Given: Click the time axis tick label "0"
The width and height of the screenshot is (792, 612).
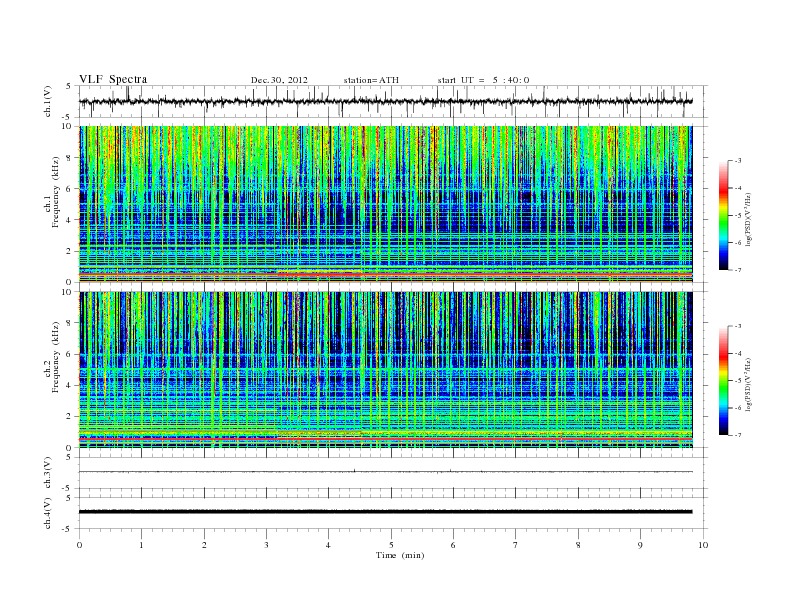Looking at the screenshot, I should tap(79, 545).
